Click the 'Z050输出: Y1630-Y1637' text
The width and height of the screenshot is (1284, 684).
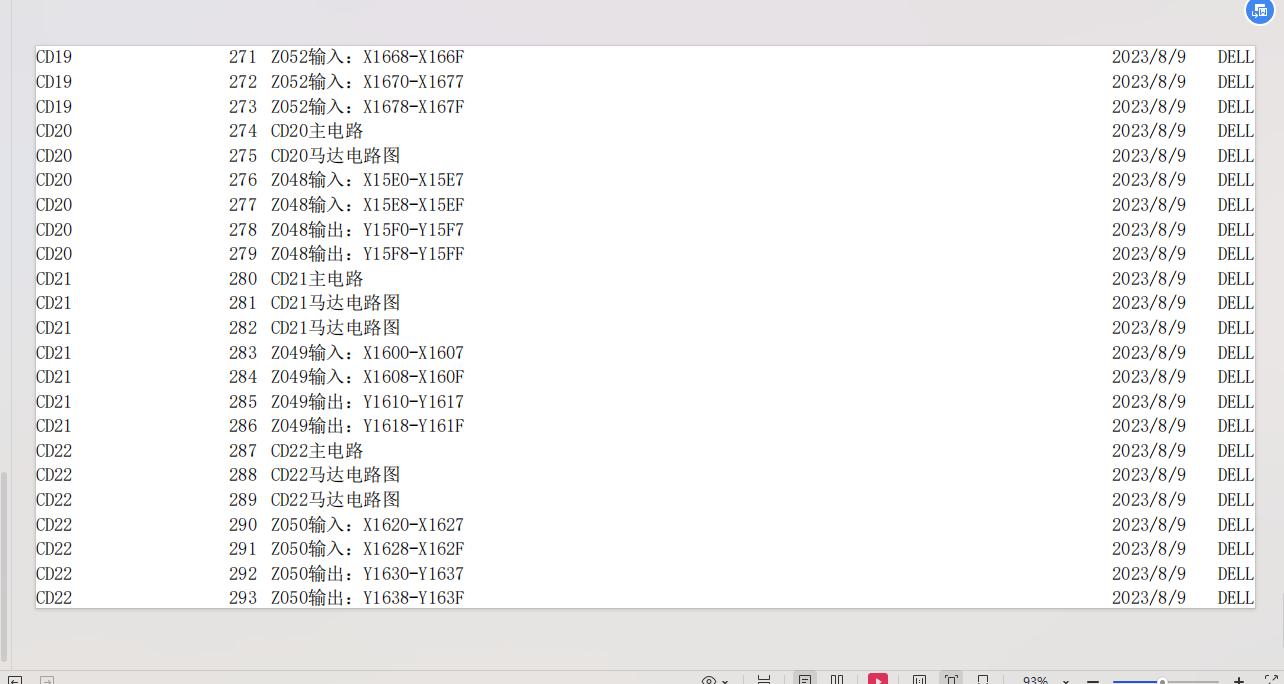pos(367,574)
